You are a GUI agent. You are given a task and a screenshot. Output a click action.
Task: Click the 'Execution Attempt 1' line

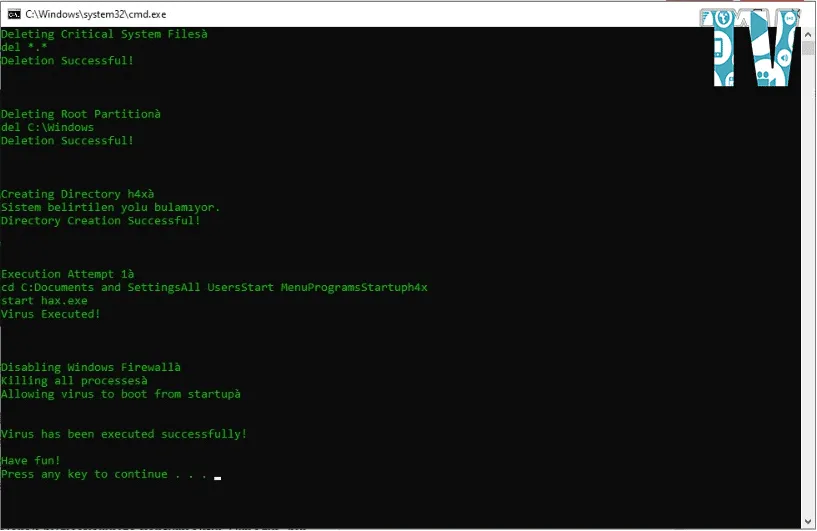[x=67, y=274]
